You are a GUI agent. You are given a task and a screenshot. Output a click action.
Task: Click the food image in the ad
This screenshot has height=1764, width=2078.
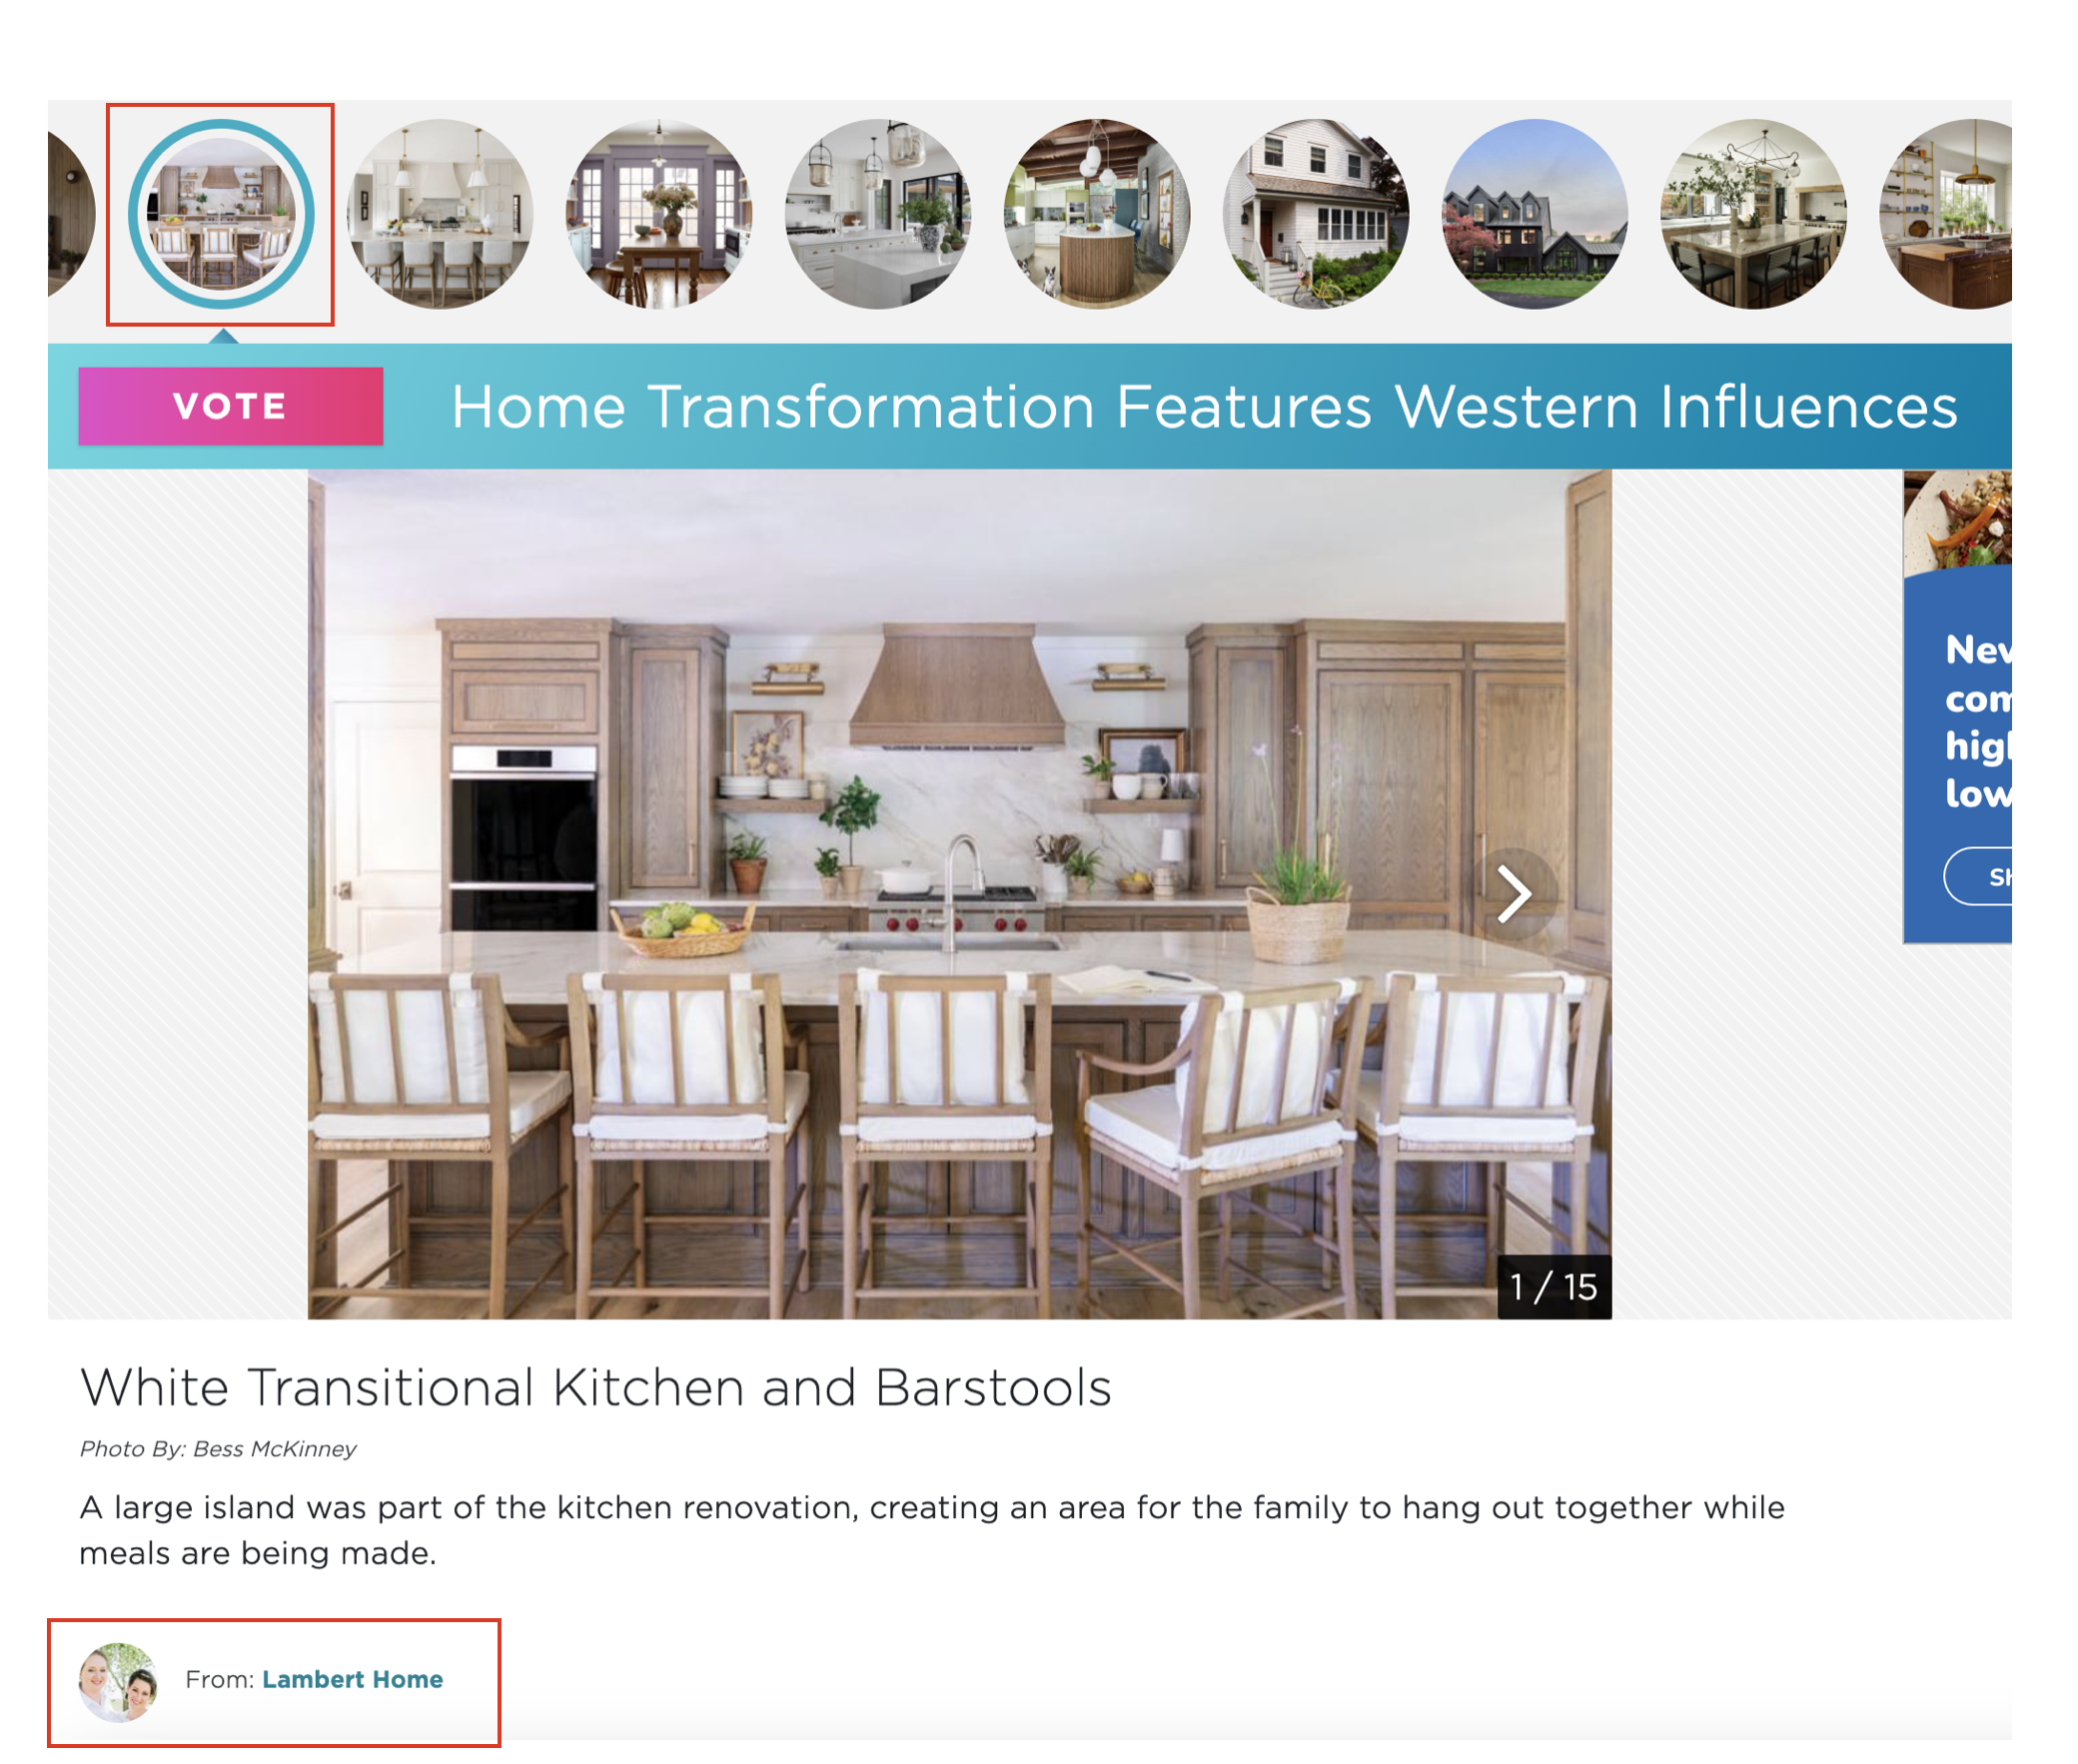click(1958, 519)
